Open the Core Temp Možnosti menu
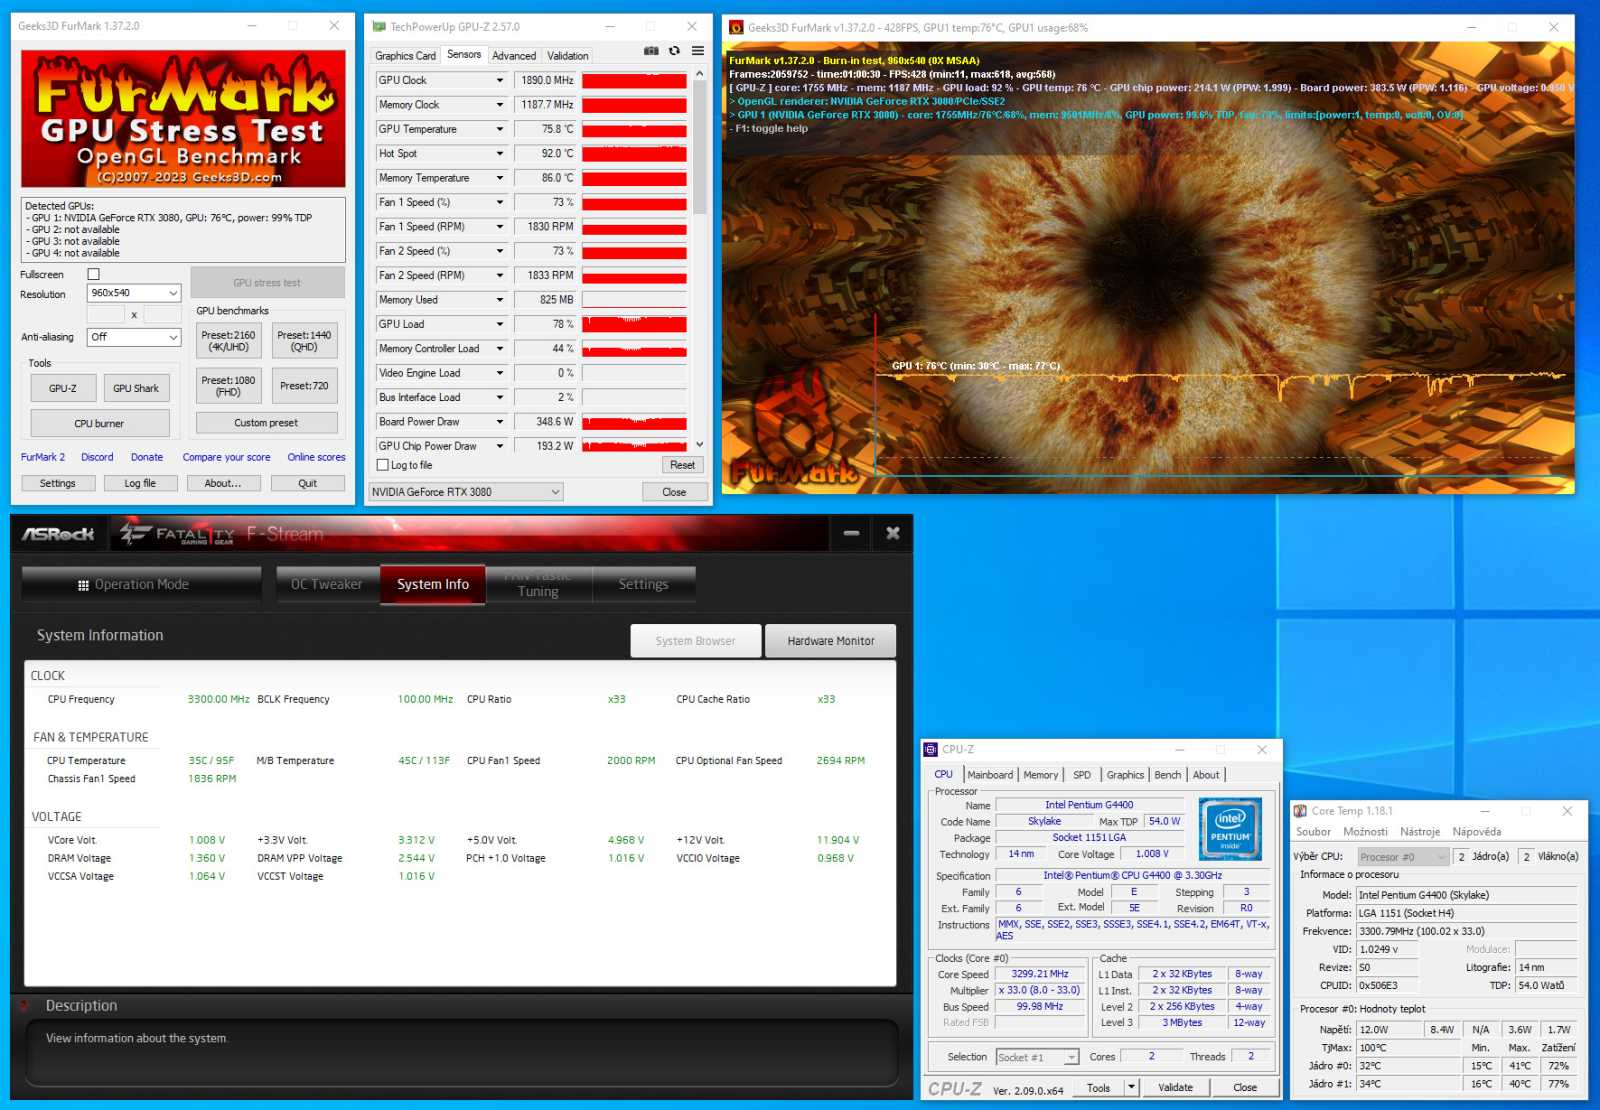Screen dimensions: 1600x1110 1365,832
